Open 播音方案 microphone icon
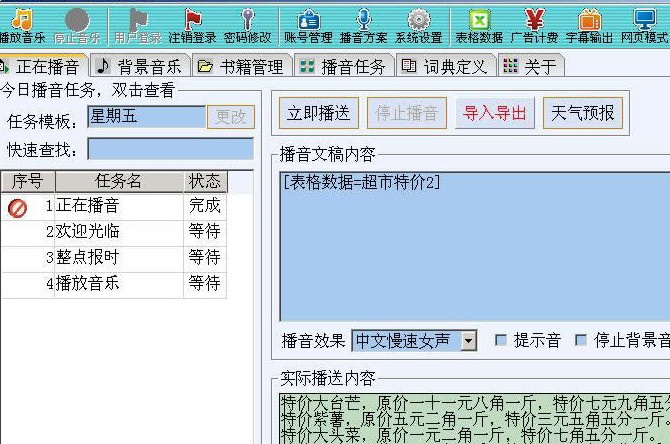This screenshot has width=670, height=444. (364, 19)
